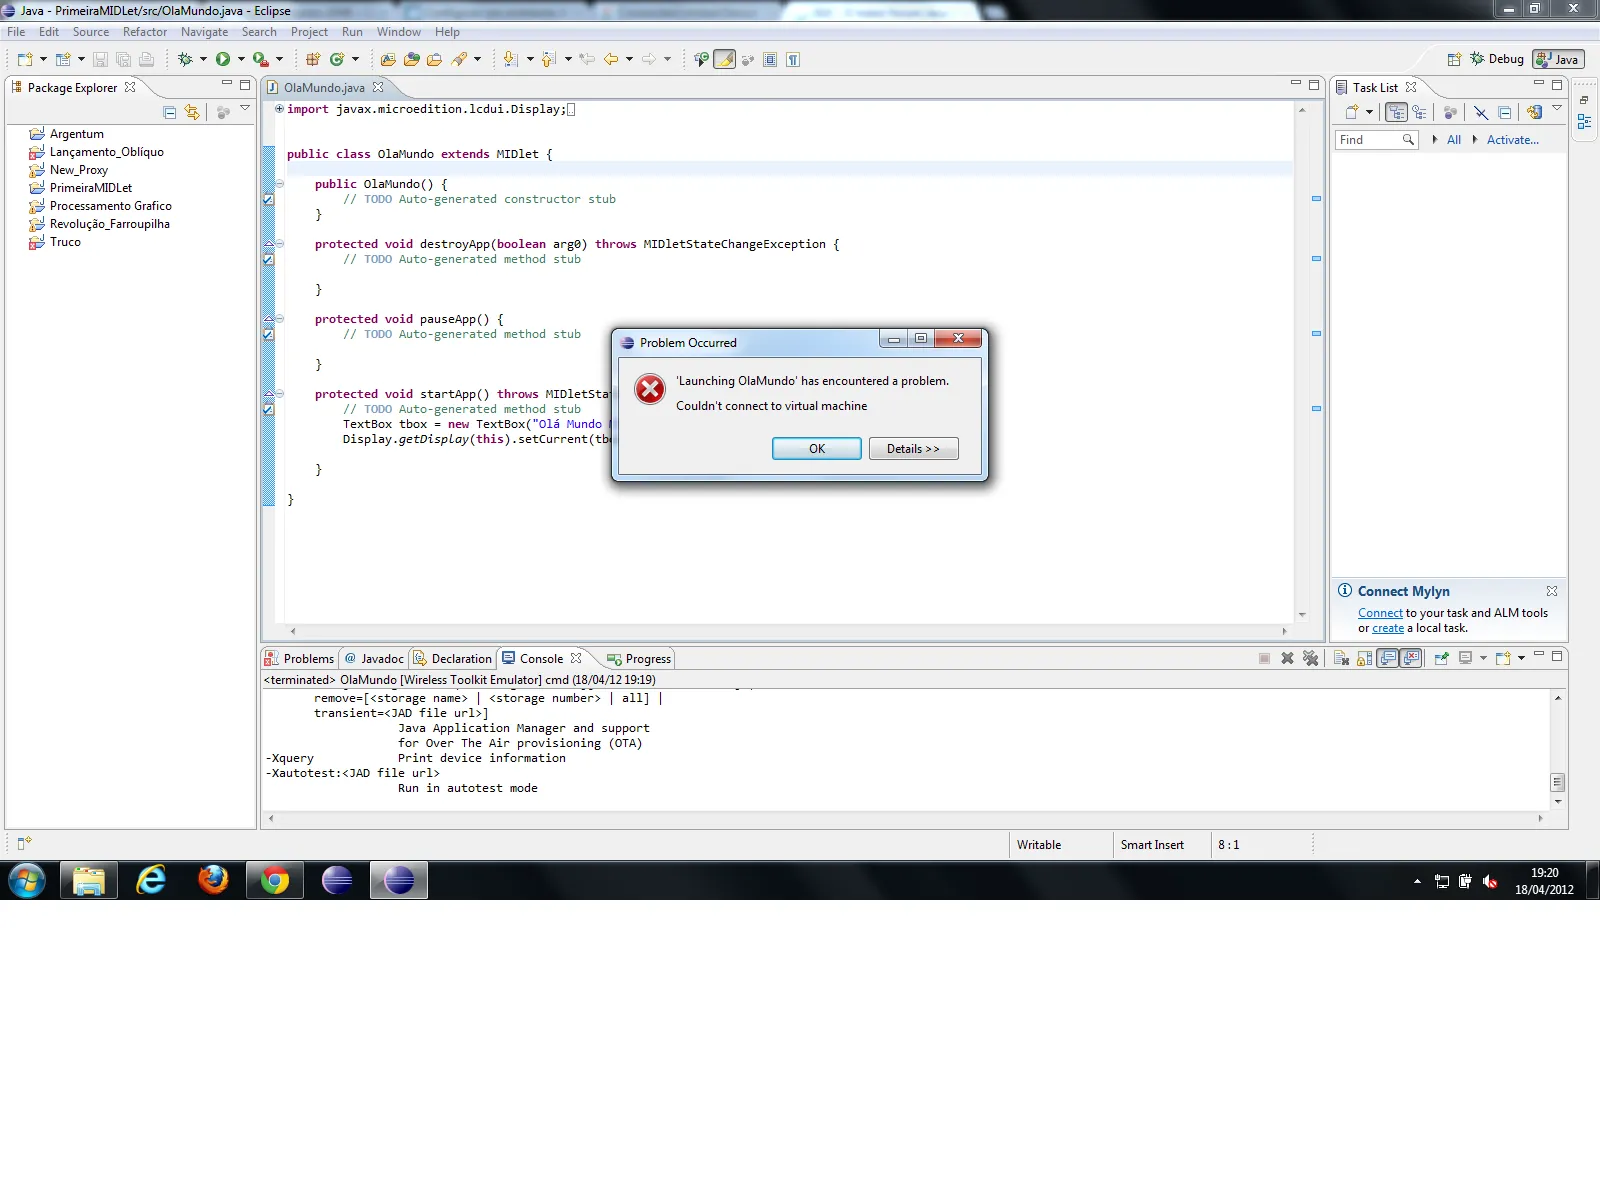Expand the folded import section in the editor
The height and width of the screenshot is (1200, 1600).
click(x=279, y=109)
